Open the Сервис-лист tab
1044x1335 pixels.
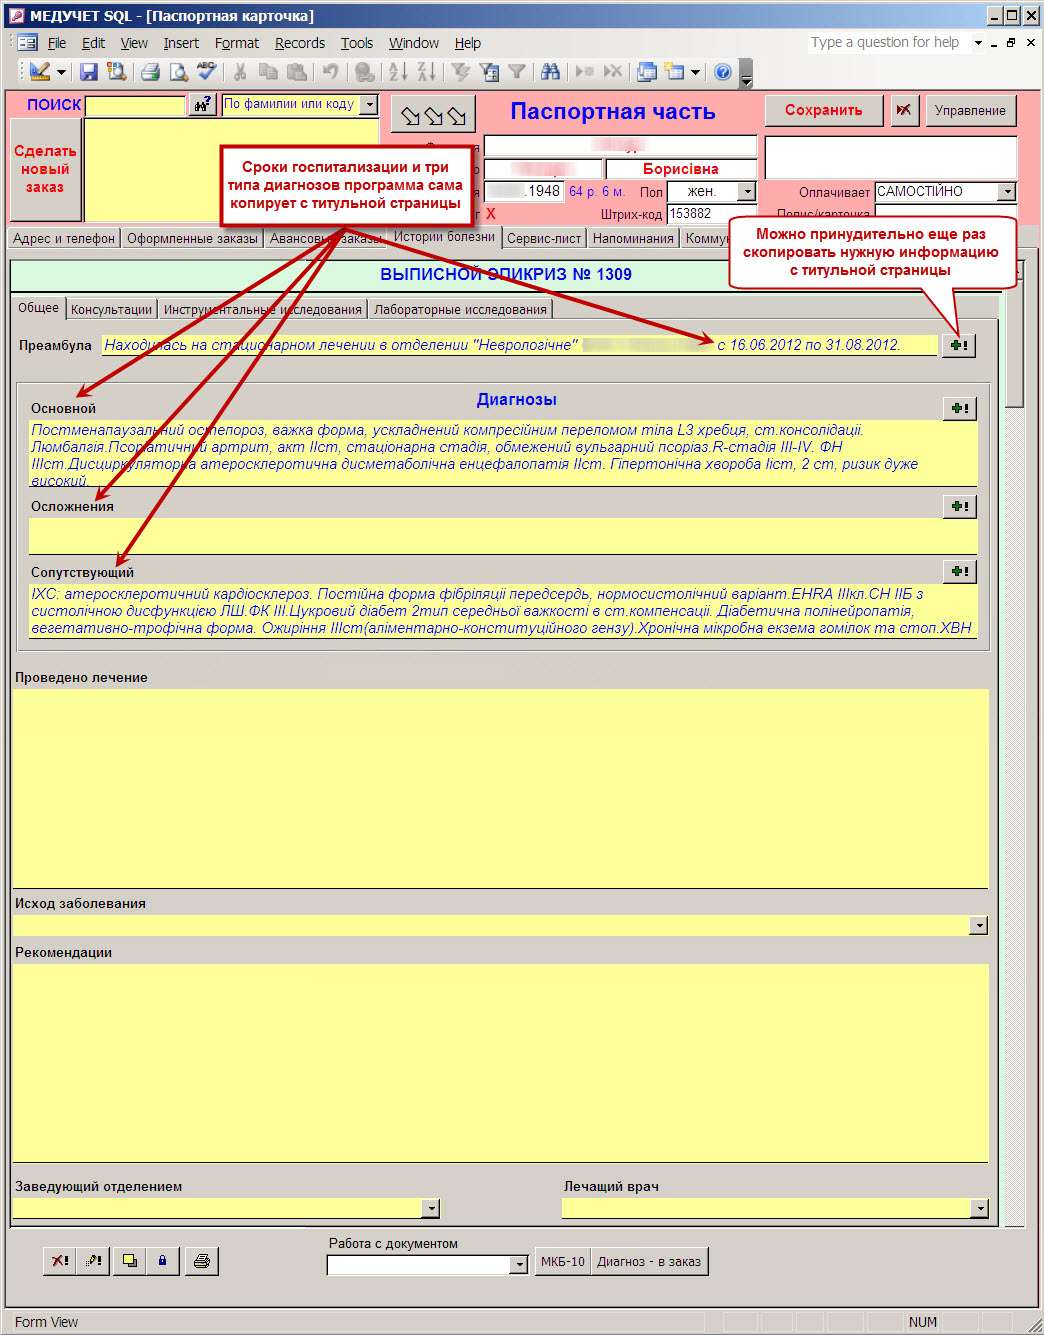click(x=544, y=238)
